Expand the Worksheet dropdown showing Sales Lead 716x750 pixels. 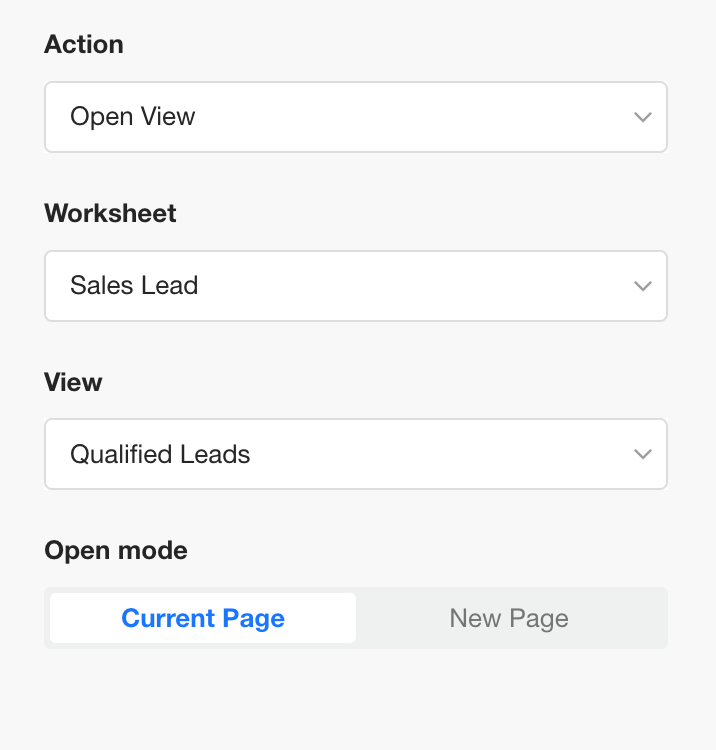(x=355, y=286)
